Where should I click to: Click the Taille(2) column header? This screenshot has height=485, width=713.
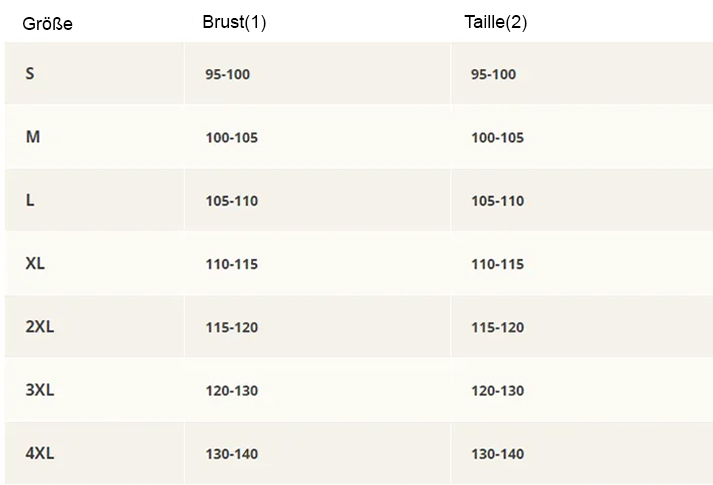pyautogui.click(x=496, y=22)
